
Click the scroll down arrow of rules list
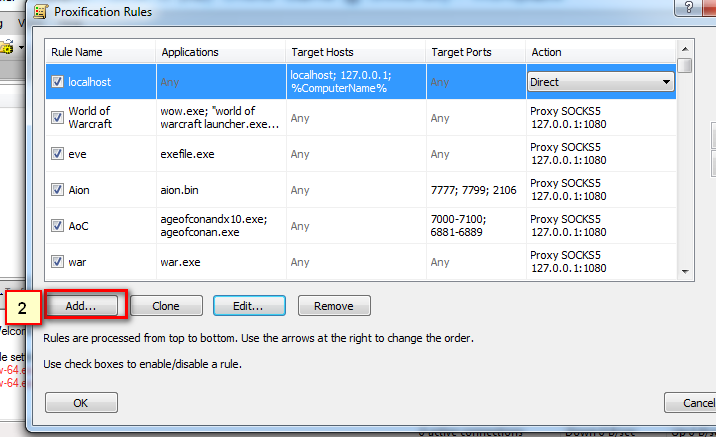685,272
